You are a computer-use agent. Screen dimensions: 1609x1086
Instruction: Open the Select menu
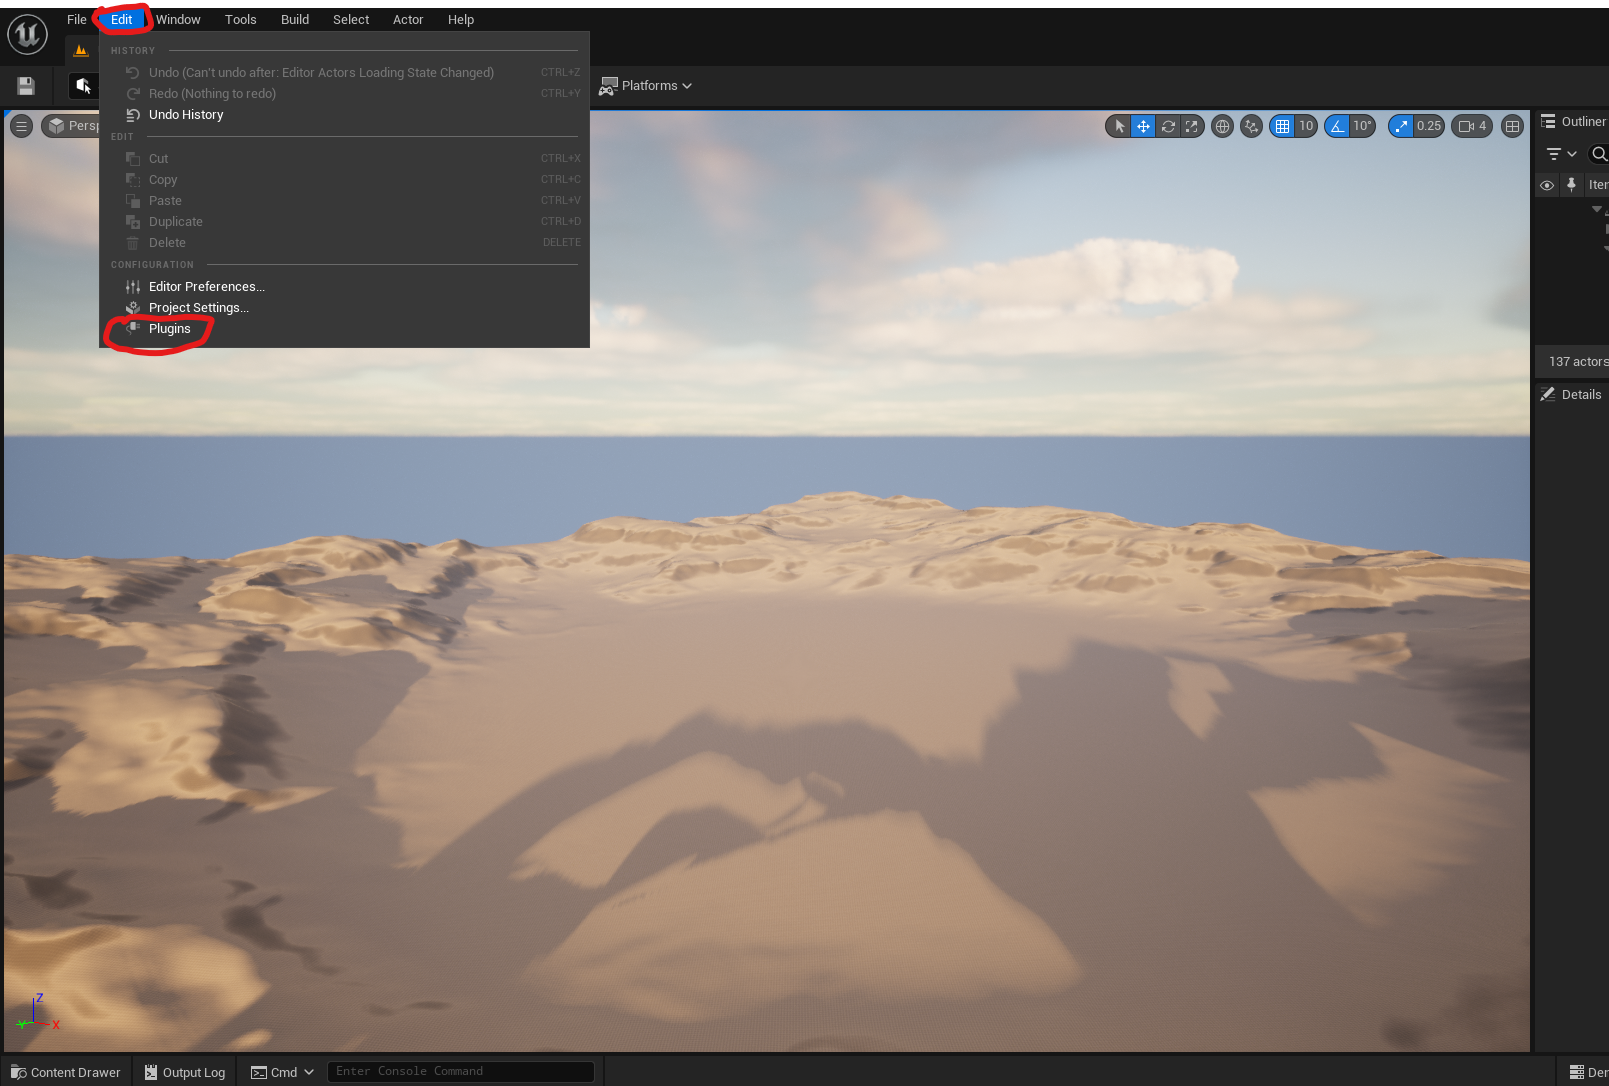[x=351, y=20]
